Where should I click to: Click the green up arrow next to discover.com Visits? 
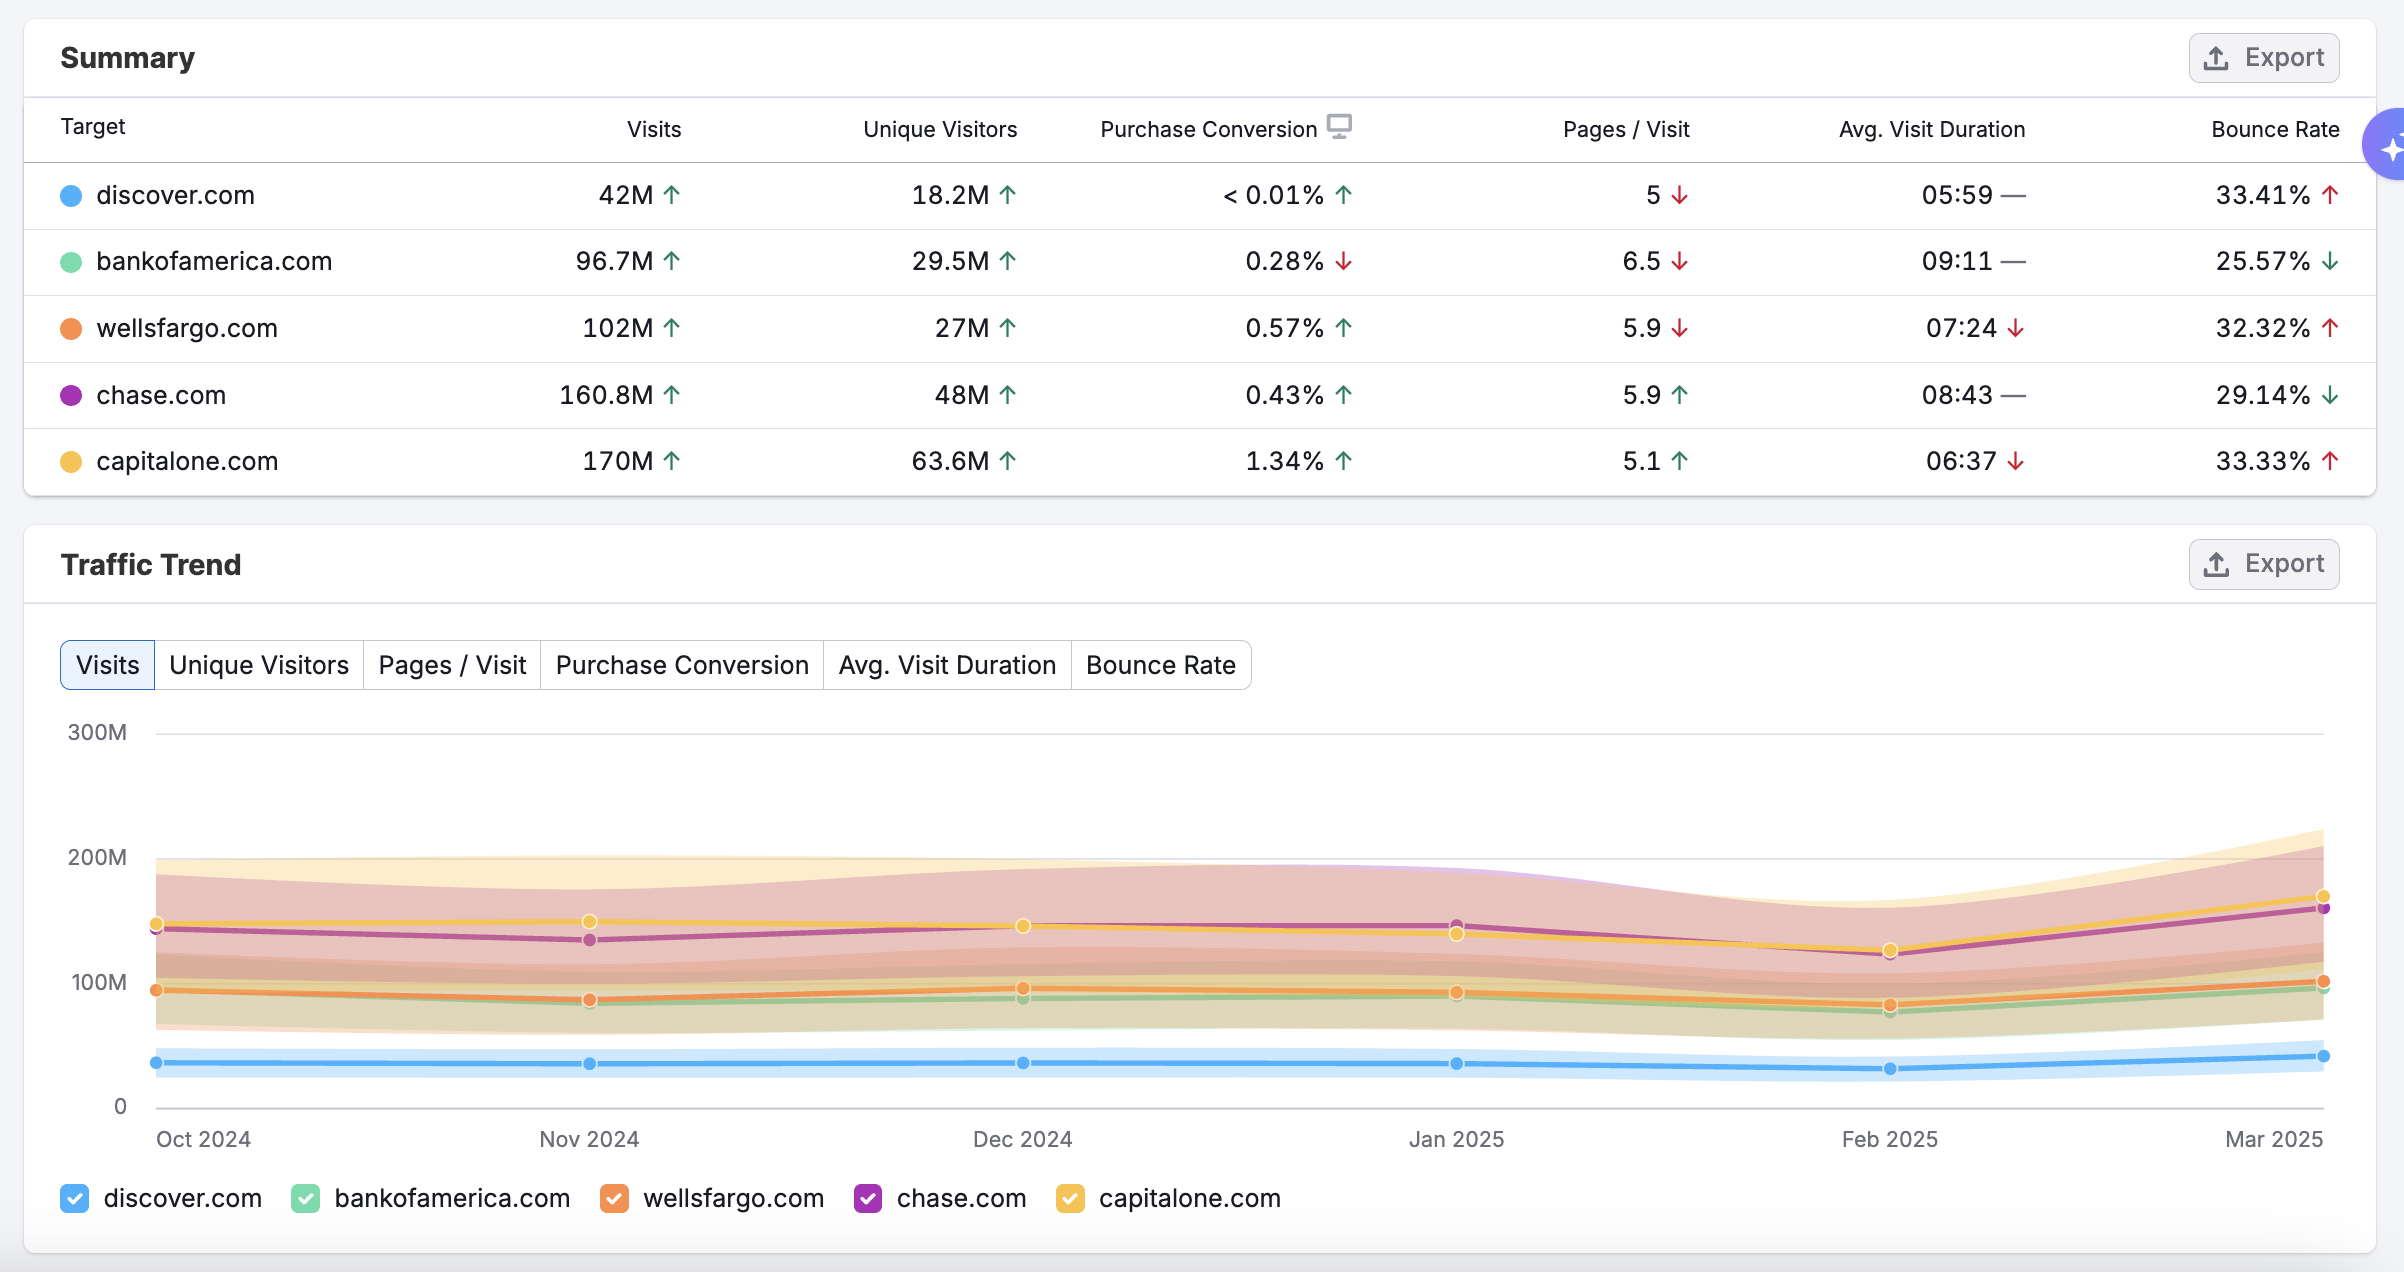pyautogui.click(x=672, y=195)
